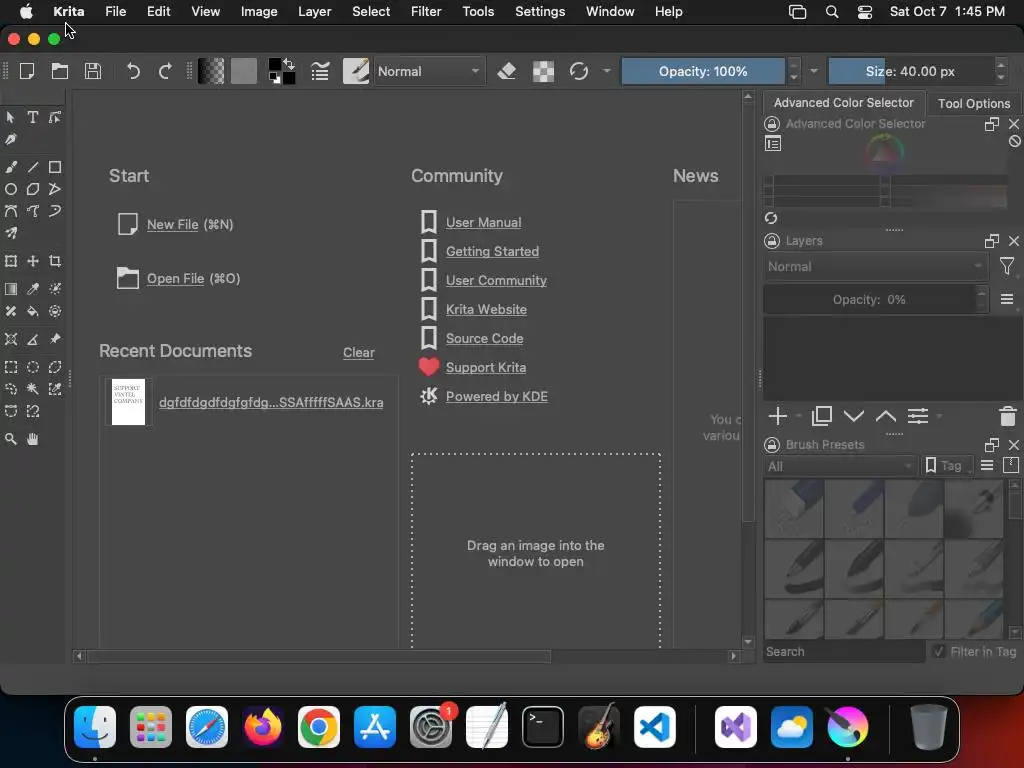
Task: Open the Getting Started link
Action: tap(492, 251)
